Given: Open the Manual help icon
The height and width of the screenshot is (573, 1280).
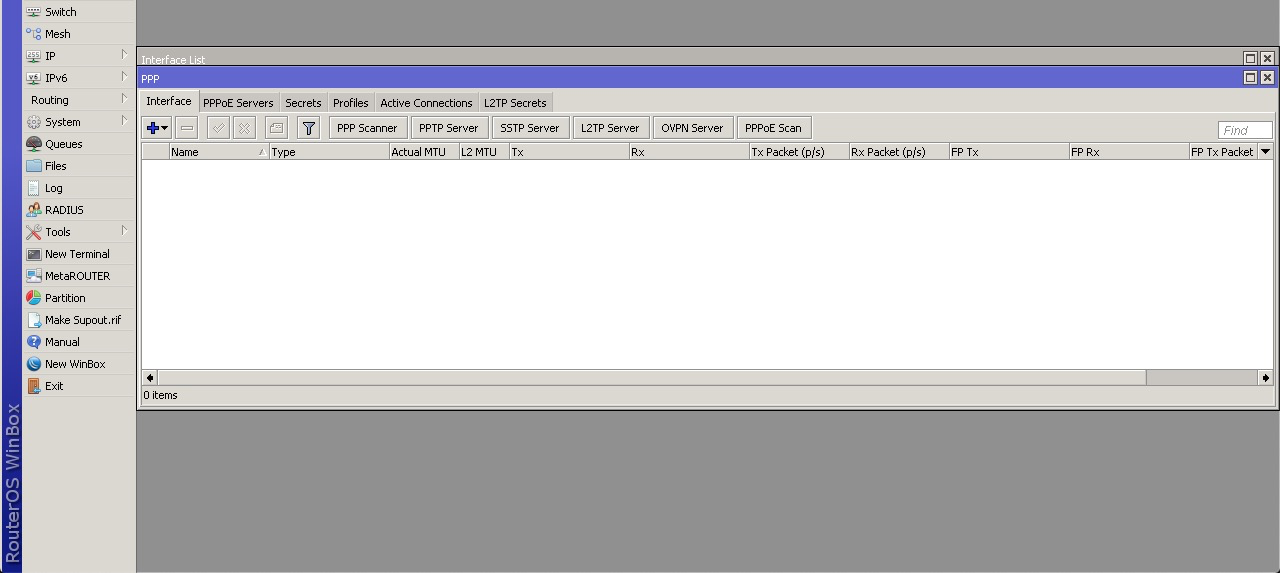Looking at the screenshot, I should [34, 342].
